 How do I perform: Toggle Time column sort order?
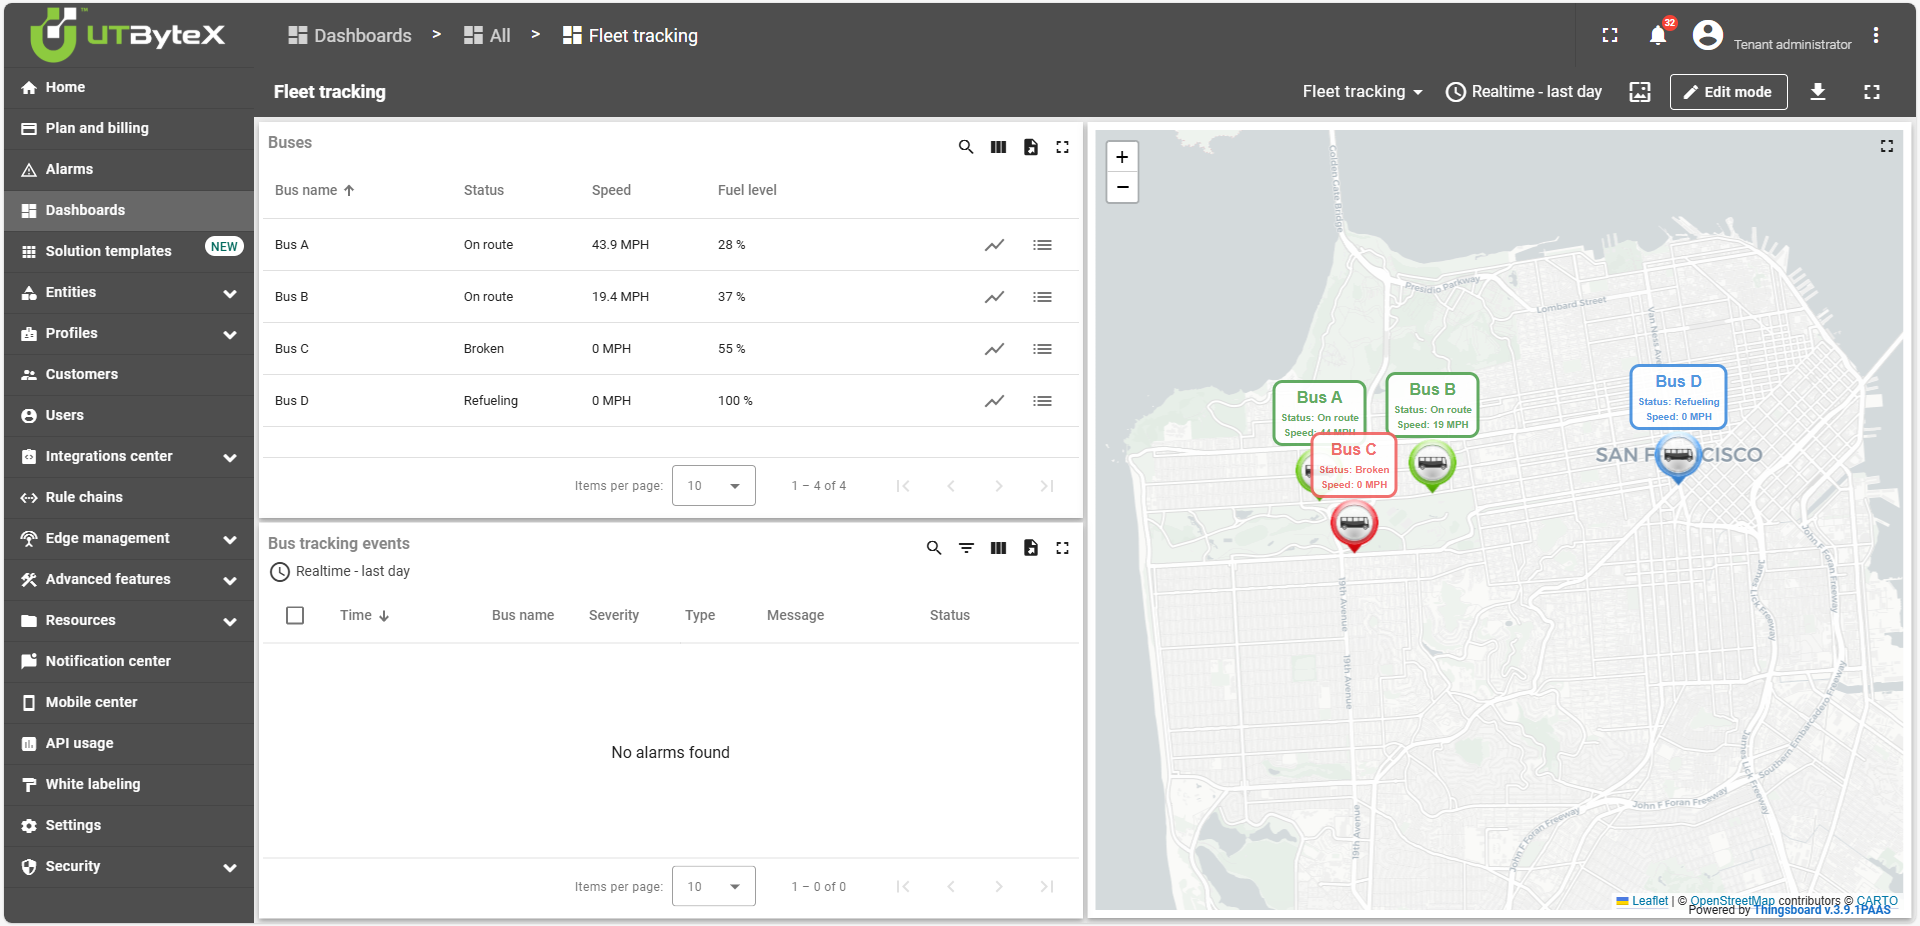point(363,615)
